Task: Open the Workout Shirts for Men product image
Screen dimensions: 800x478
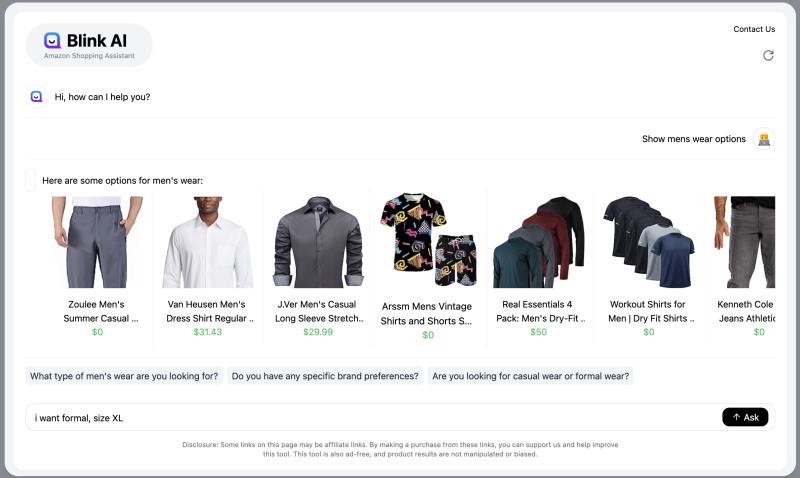Action: click(x=648, y=242)
